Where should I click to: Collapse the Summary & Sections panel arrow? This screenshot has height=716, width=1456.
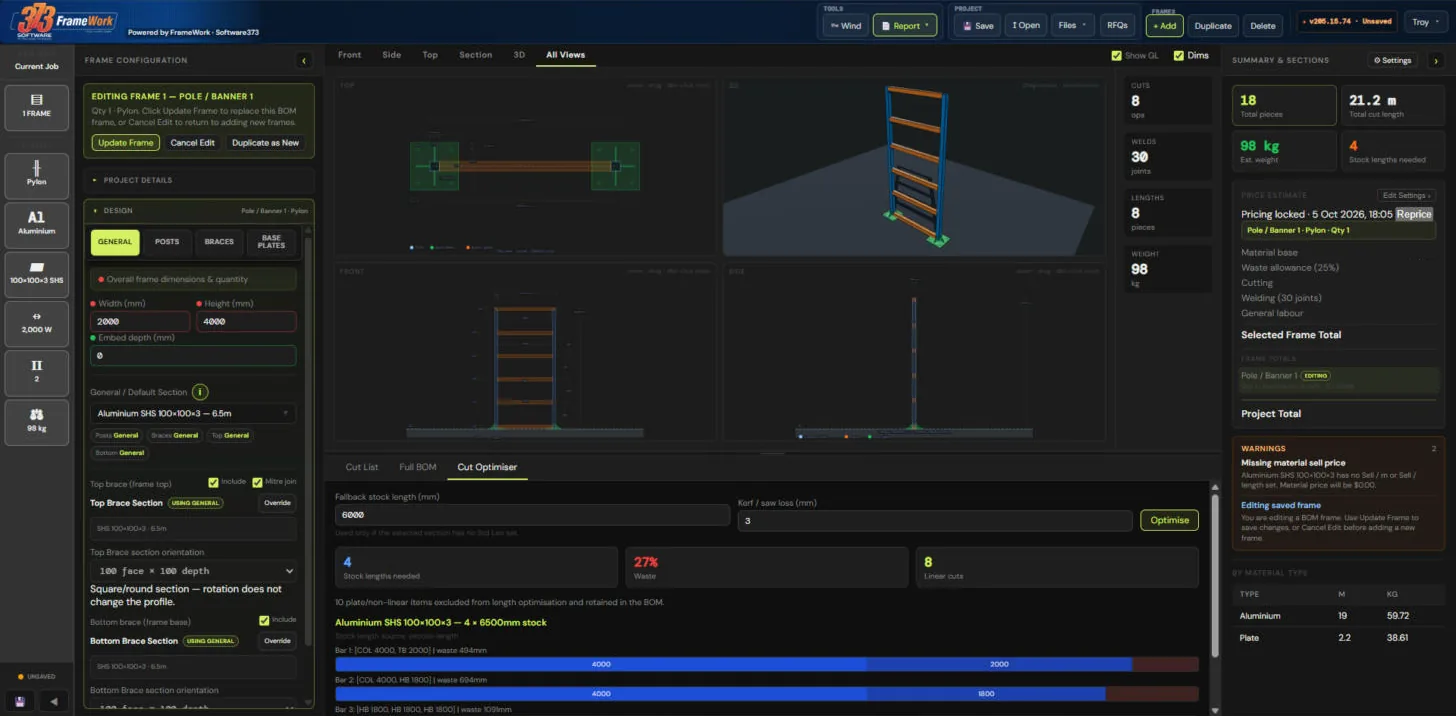[x=1437, y=61]
